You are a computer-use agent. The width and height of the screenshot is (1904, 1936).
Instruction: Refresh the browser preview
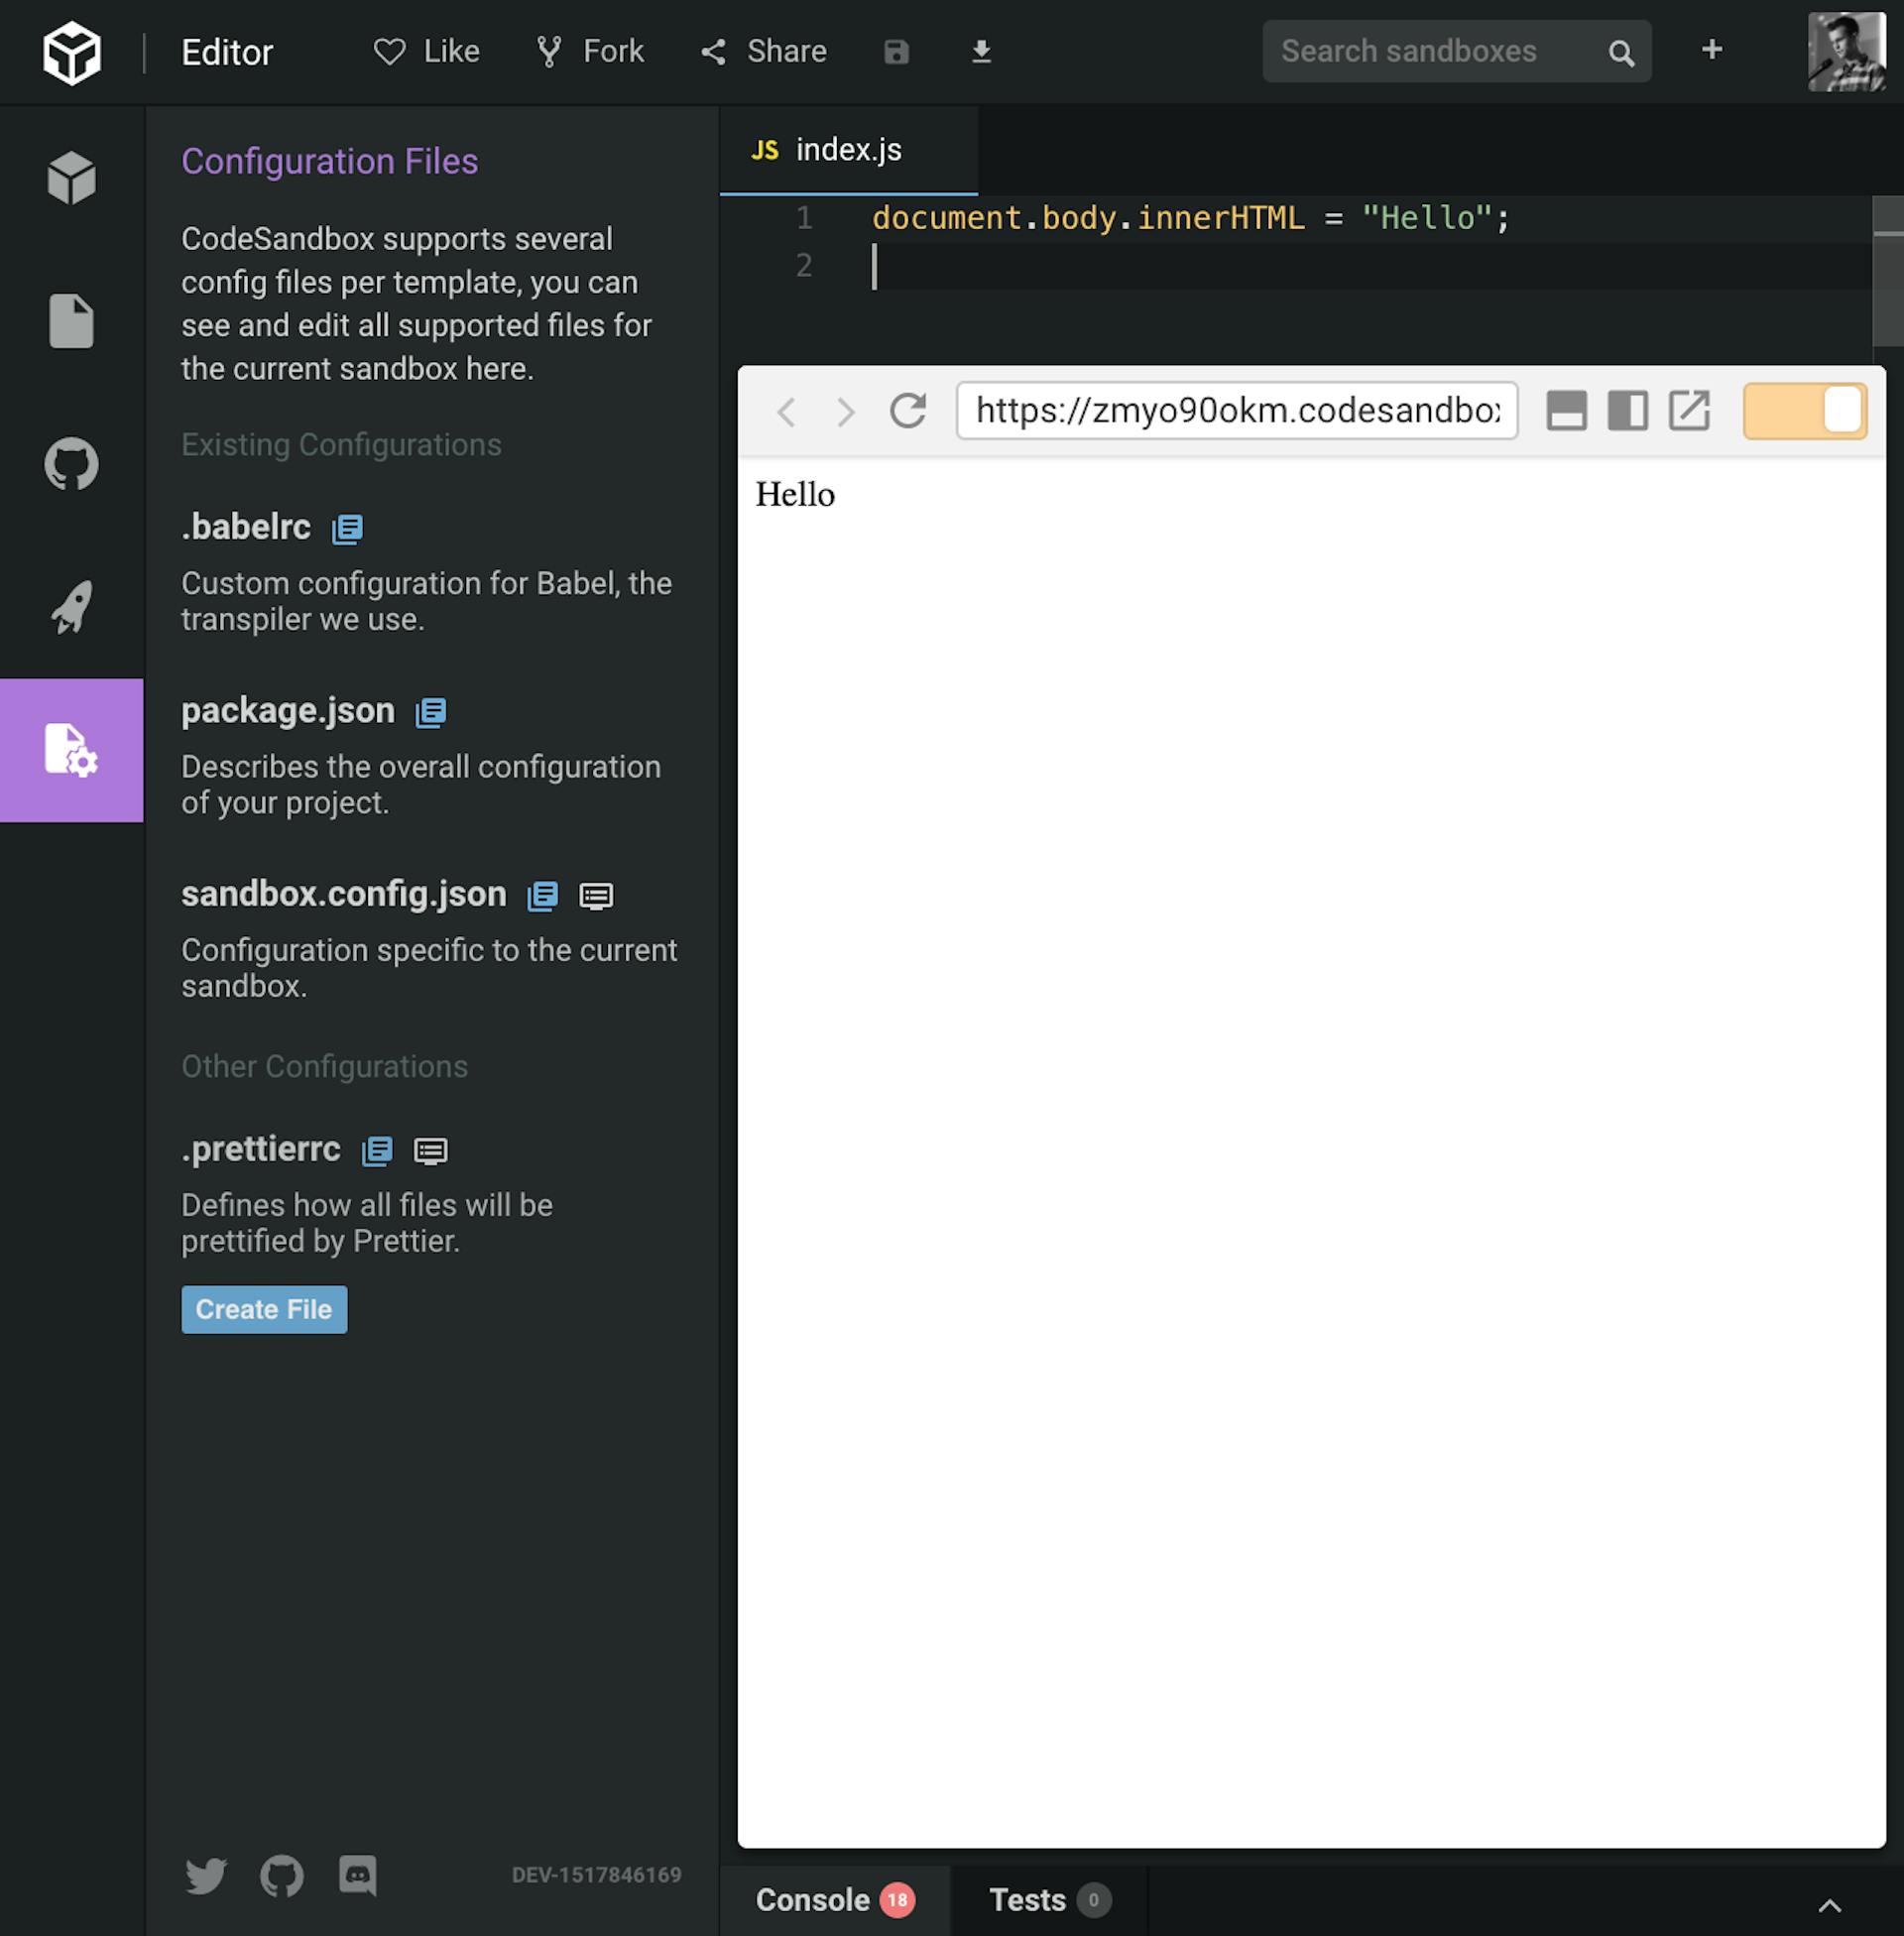[x=906, y=411]
